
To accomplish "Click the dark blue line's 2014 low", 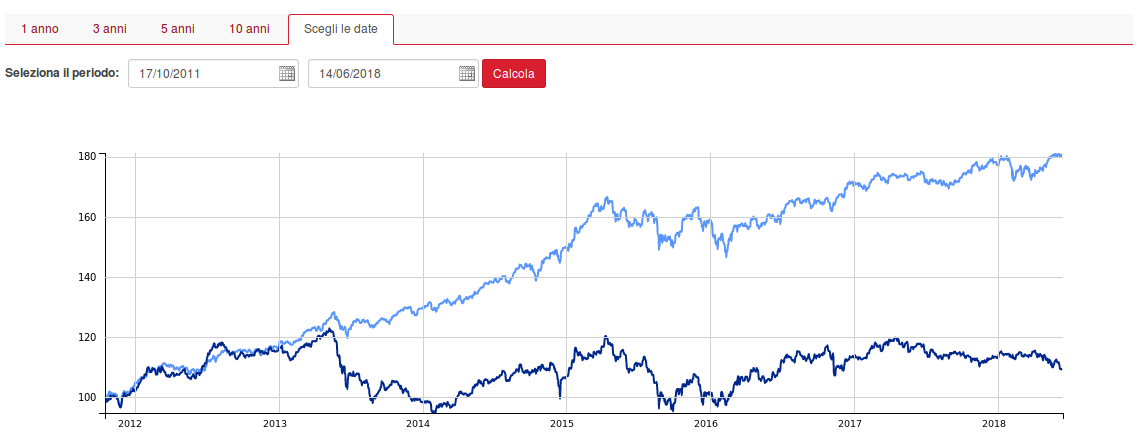I will click(x=434, y=410).
